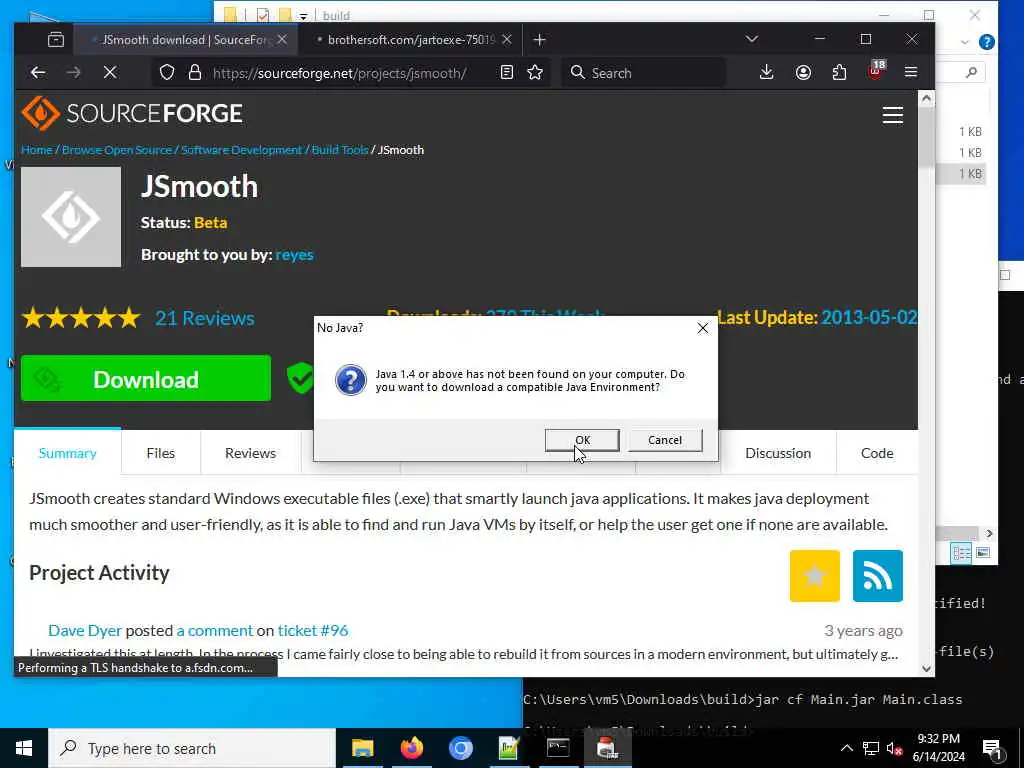Select the Code tab
Screen dimensions: 1024x768
(x=876, y=453)
